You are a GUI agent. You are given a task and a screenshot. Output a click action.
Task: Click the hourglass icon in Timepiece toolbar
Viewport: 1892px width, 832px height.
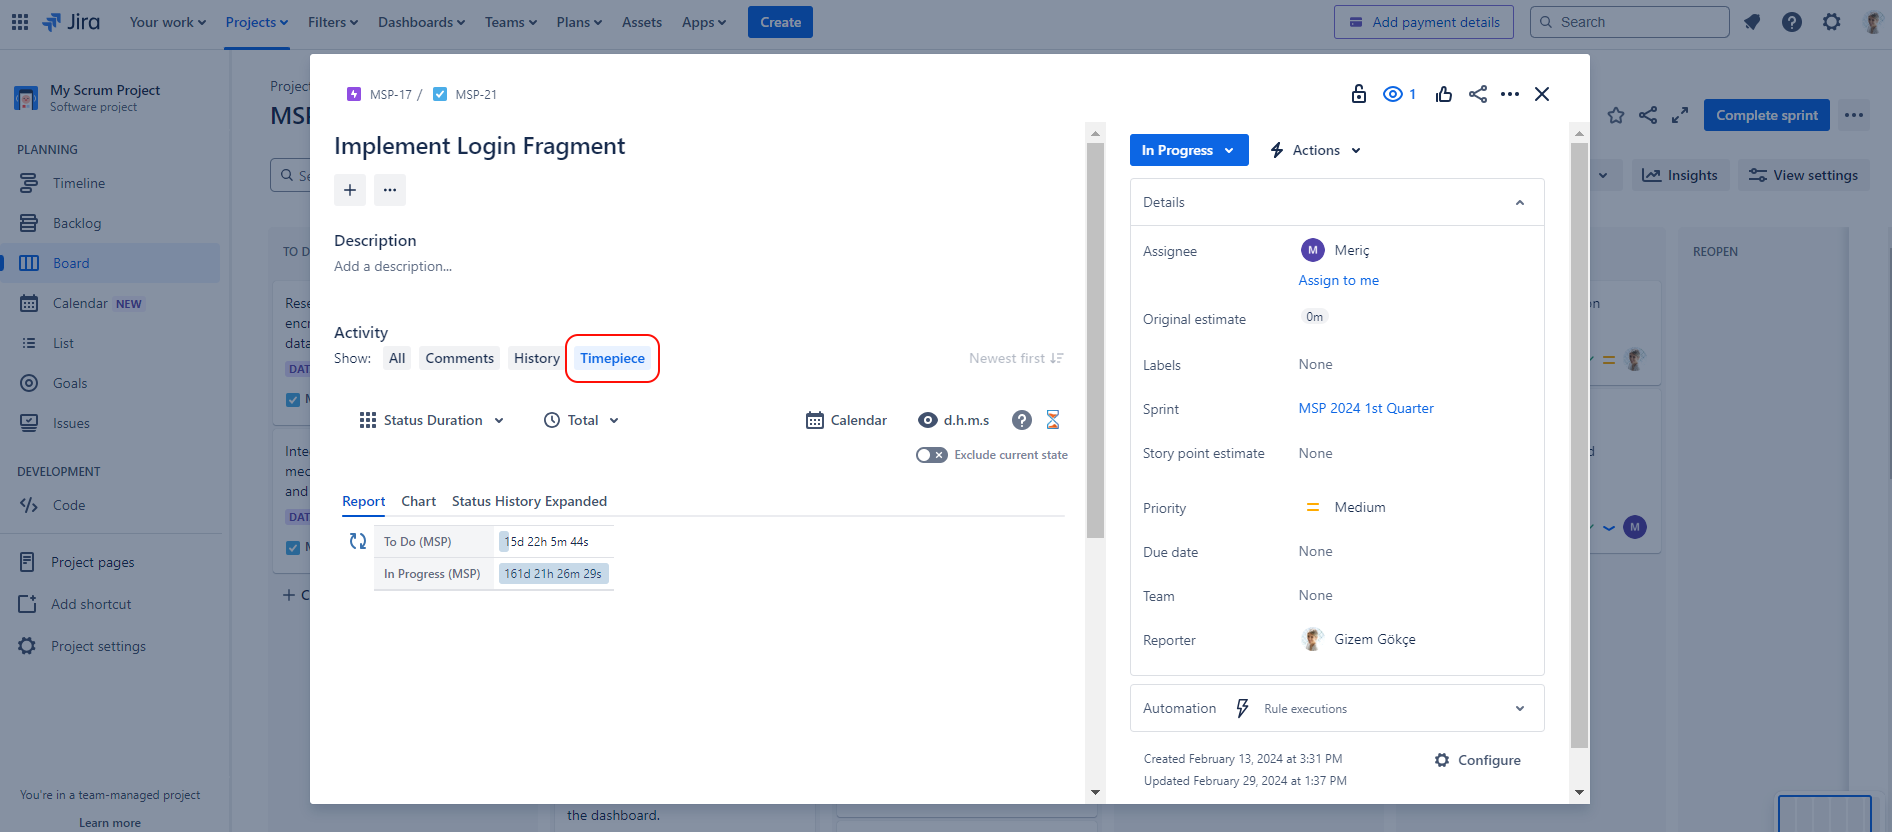pyautogui.click(x=1052, y=420)
